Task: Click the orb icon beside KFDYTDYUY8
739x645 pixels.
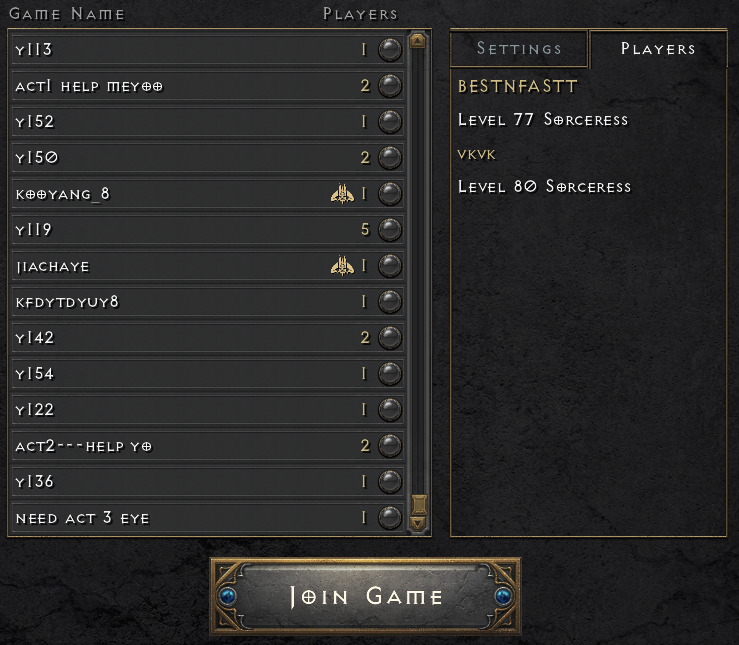Action: 390,302
